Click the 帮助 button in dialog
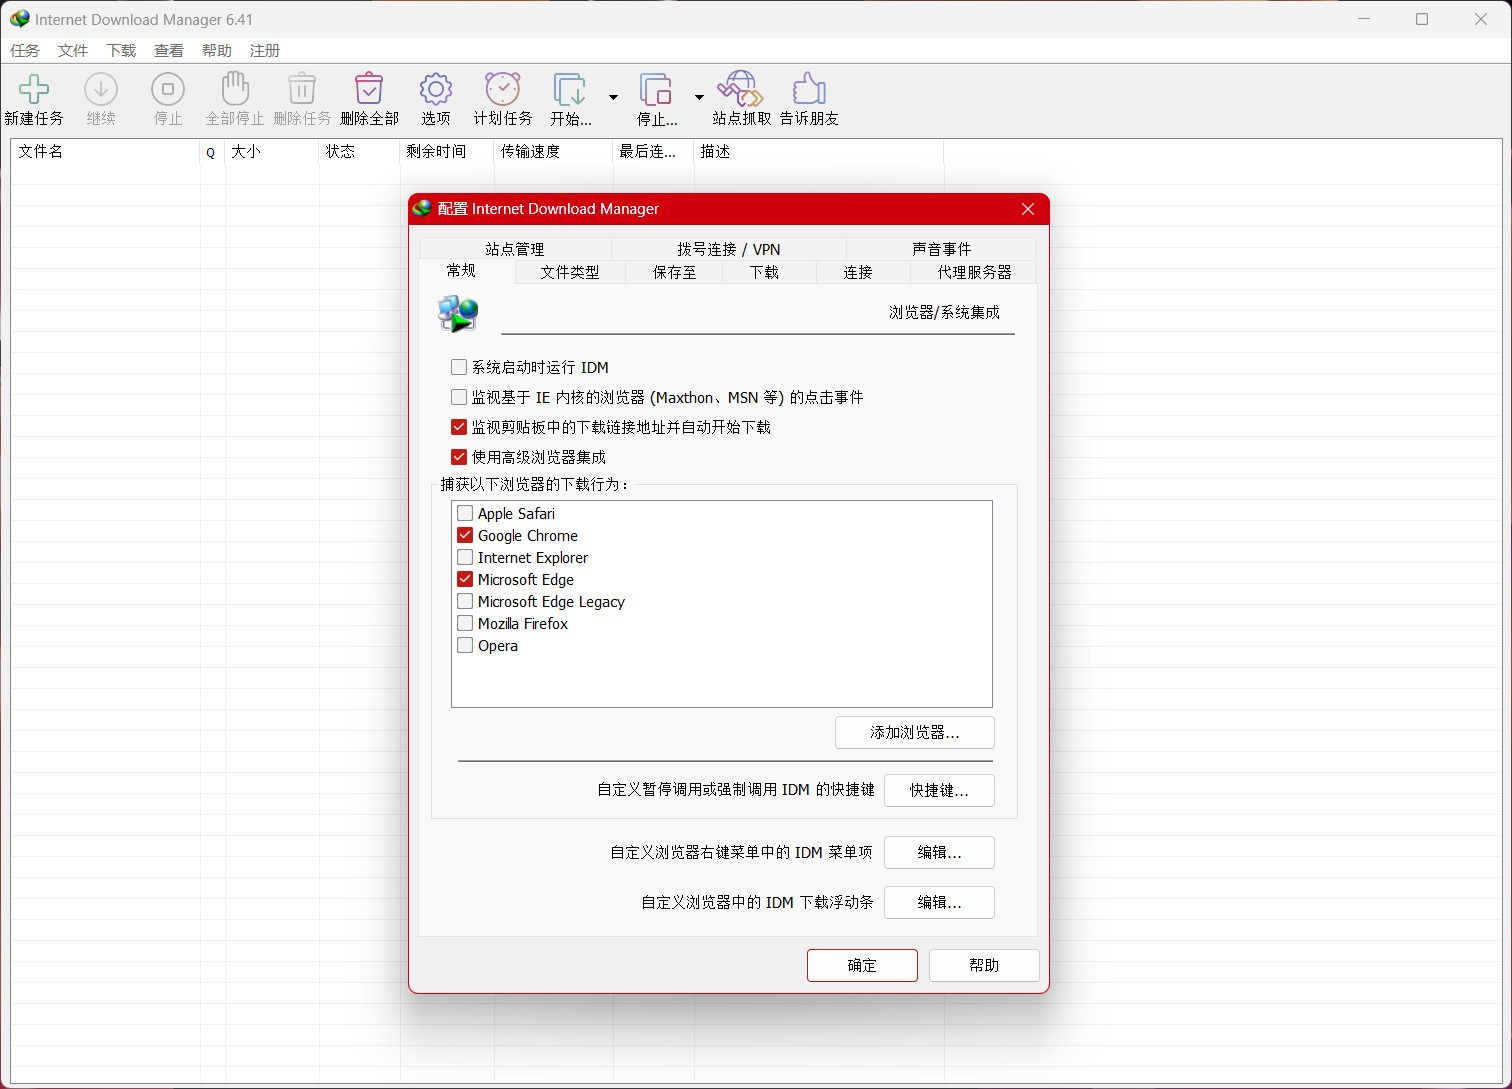 (x=984, y=965)
